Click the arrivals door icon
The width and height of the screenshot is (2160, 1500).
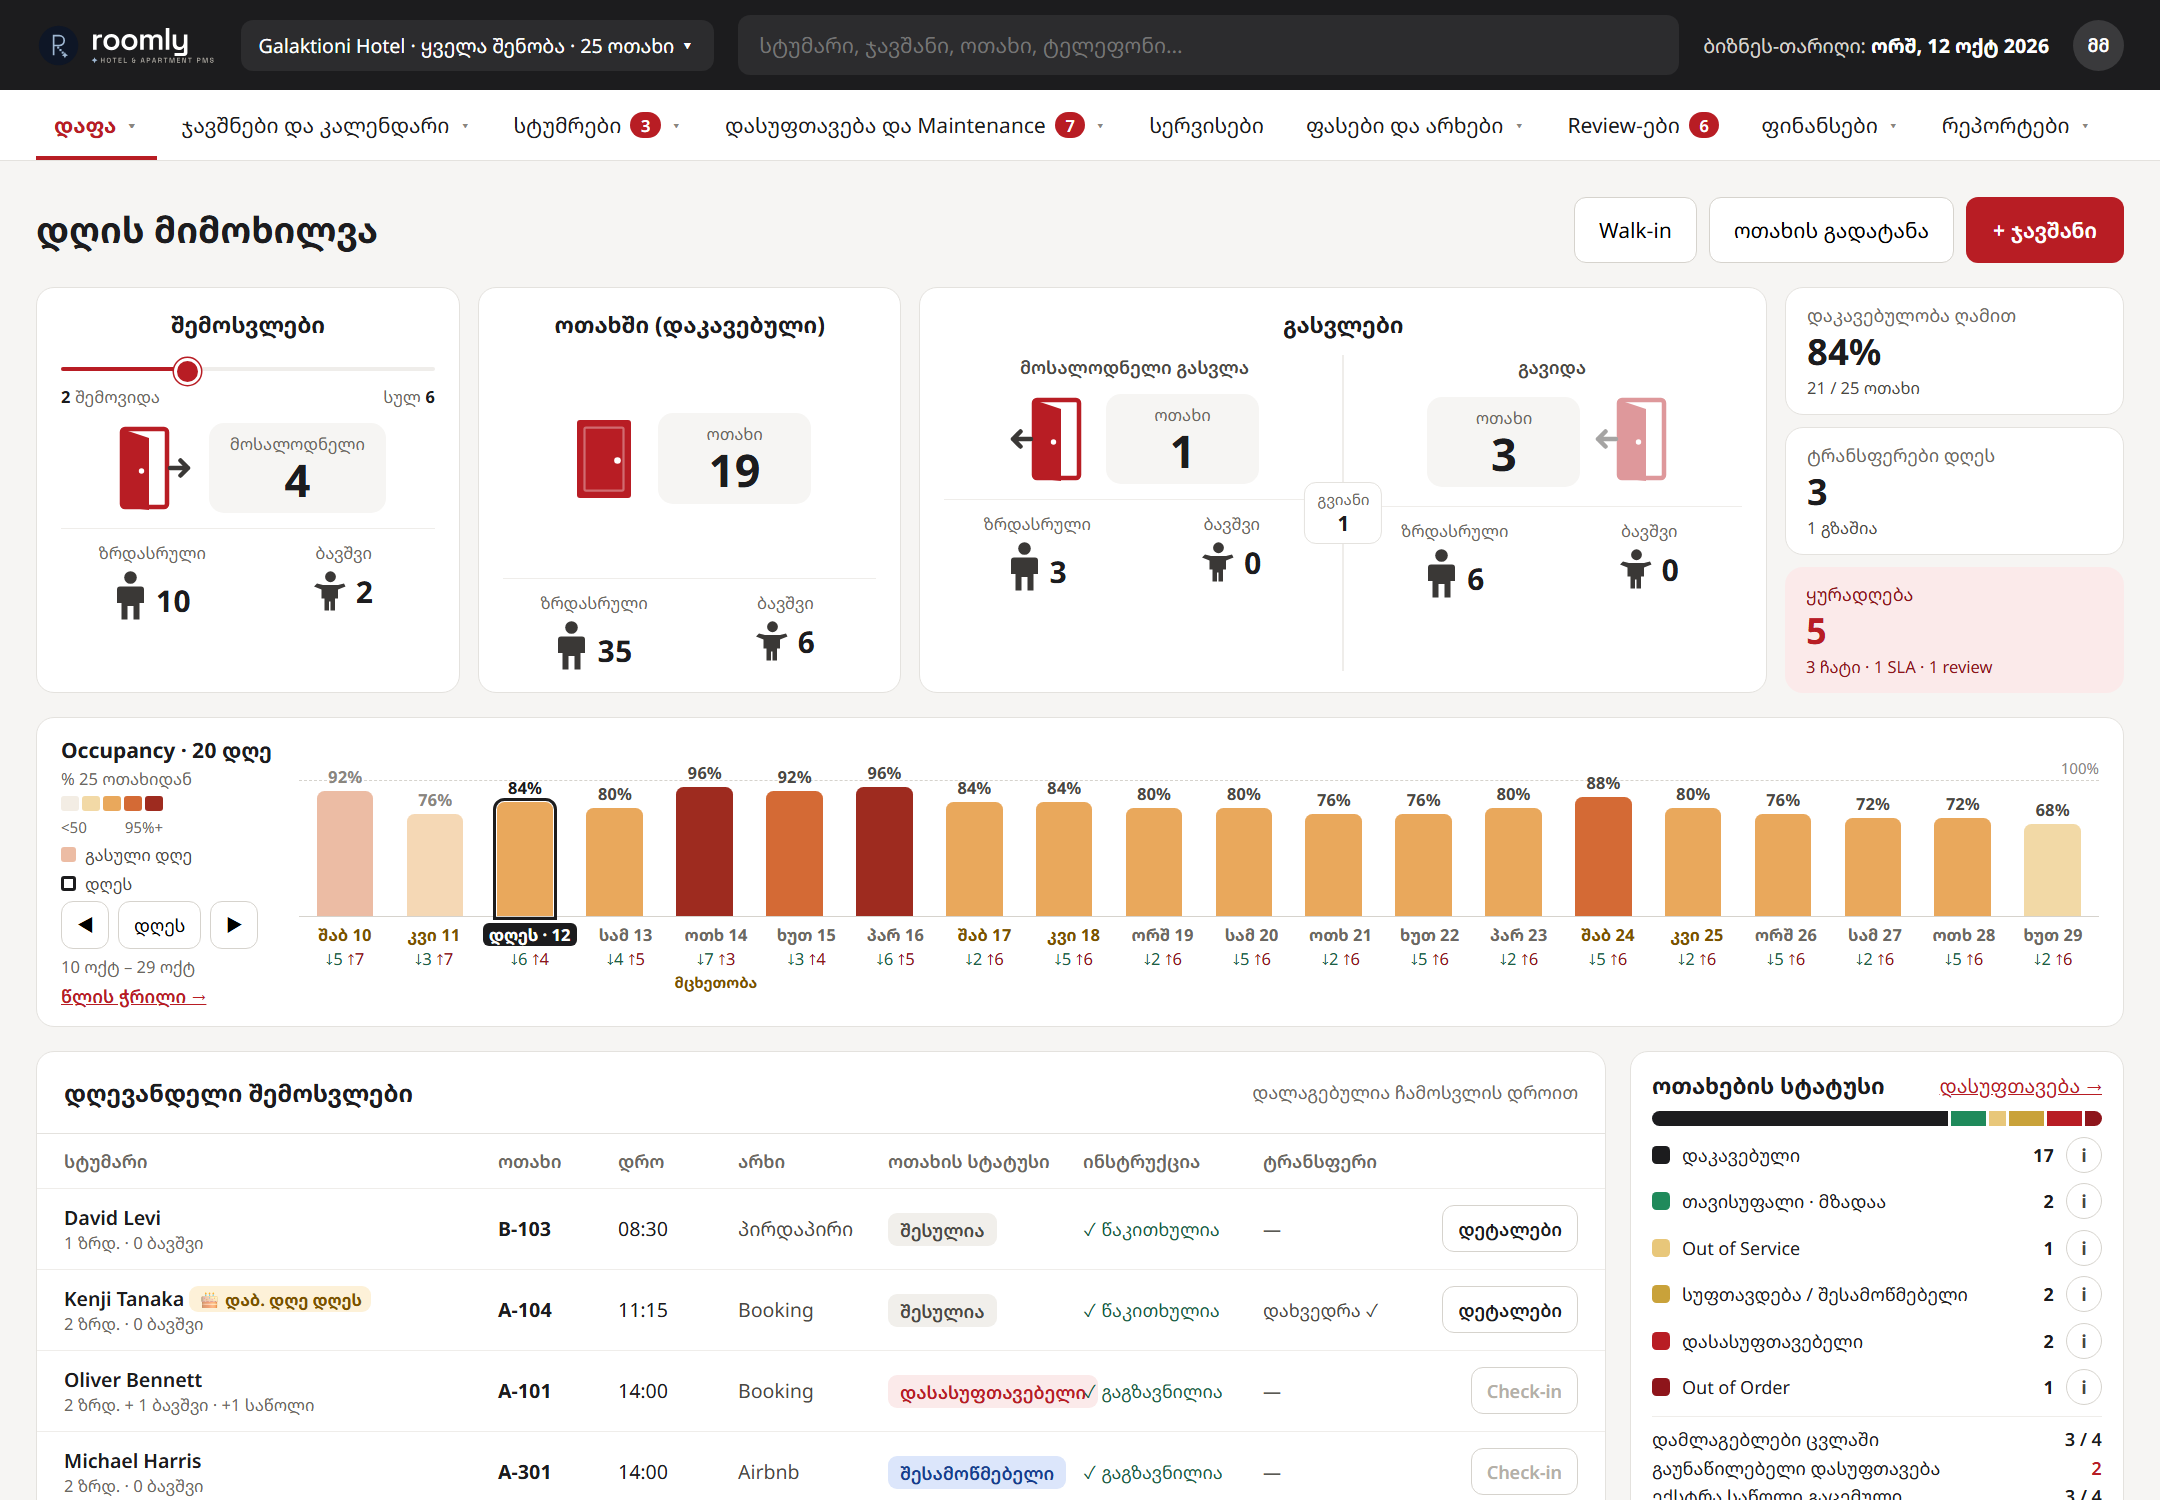154,468
